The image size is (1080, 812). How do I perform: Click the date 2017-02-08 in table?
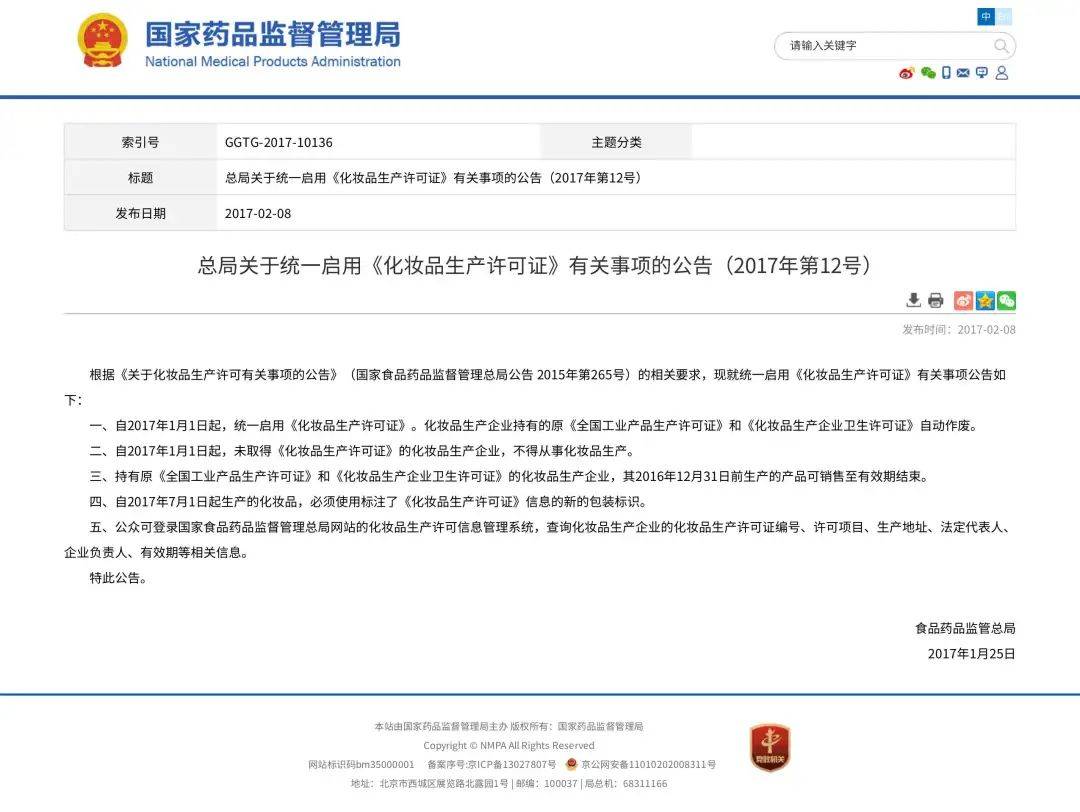click(x=258, y=214)
